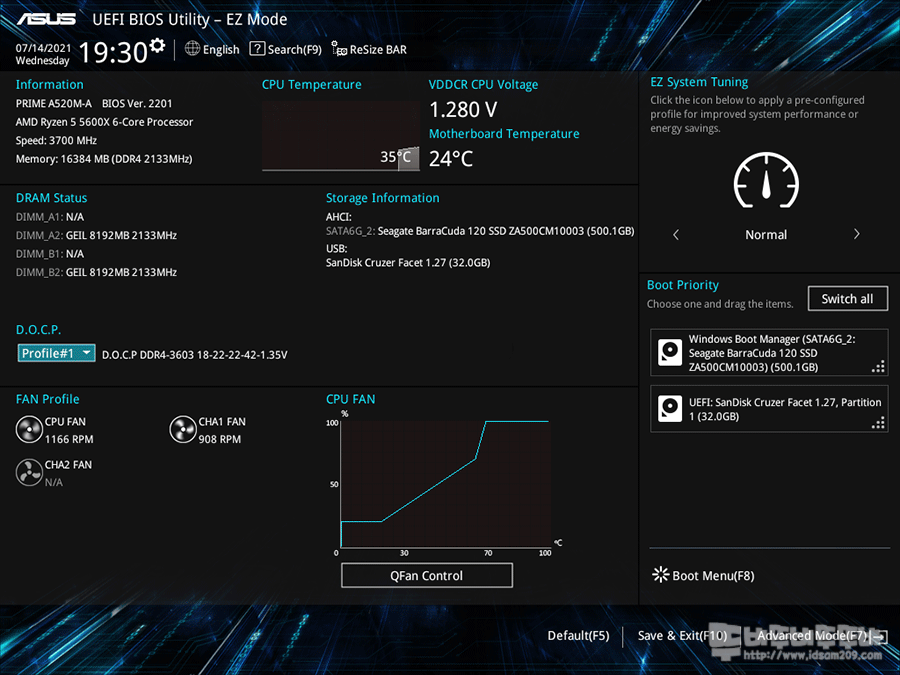
Task: Click the CHA2 FAN icon
Action: click(29, 473)
